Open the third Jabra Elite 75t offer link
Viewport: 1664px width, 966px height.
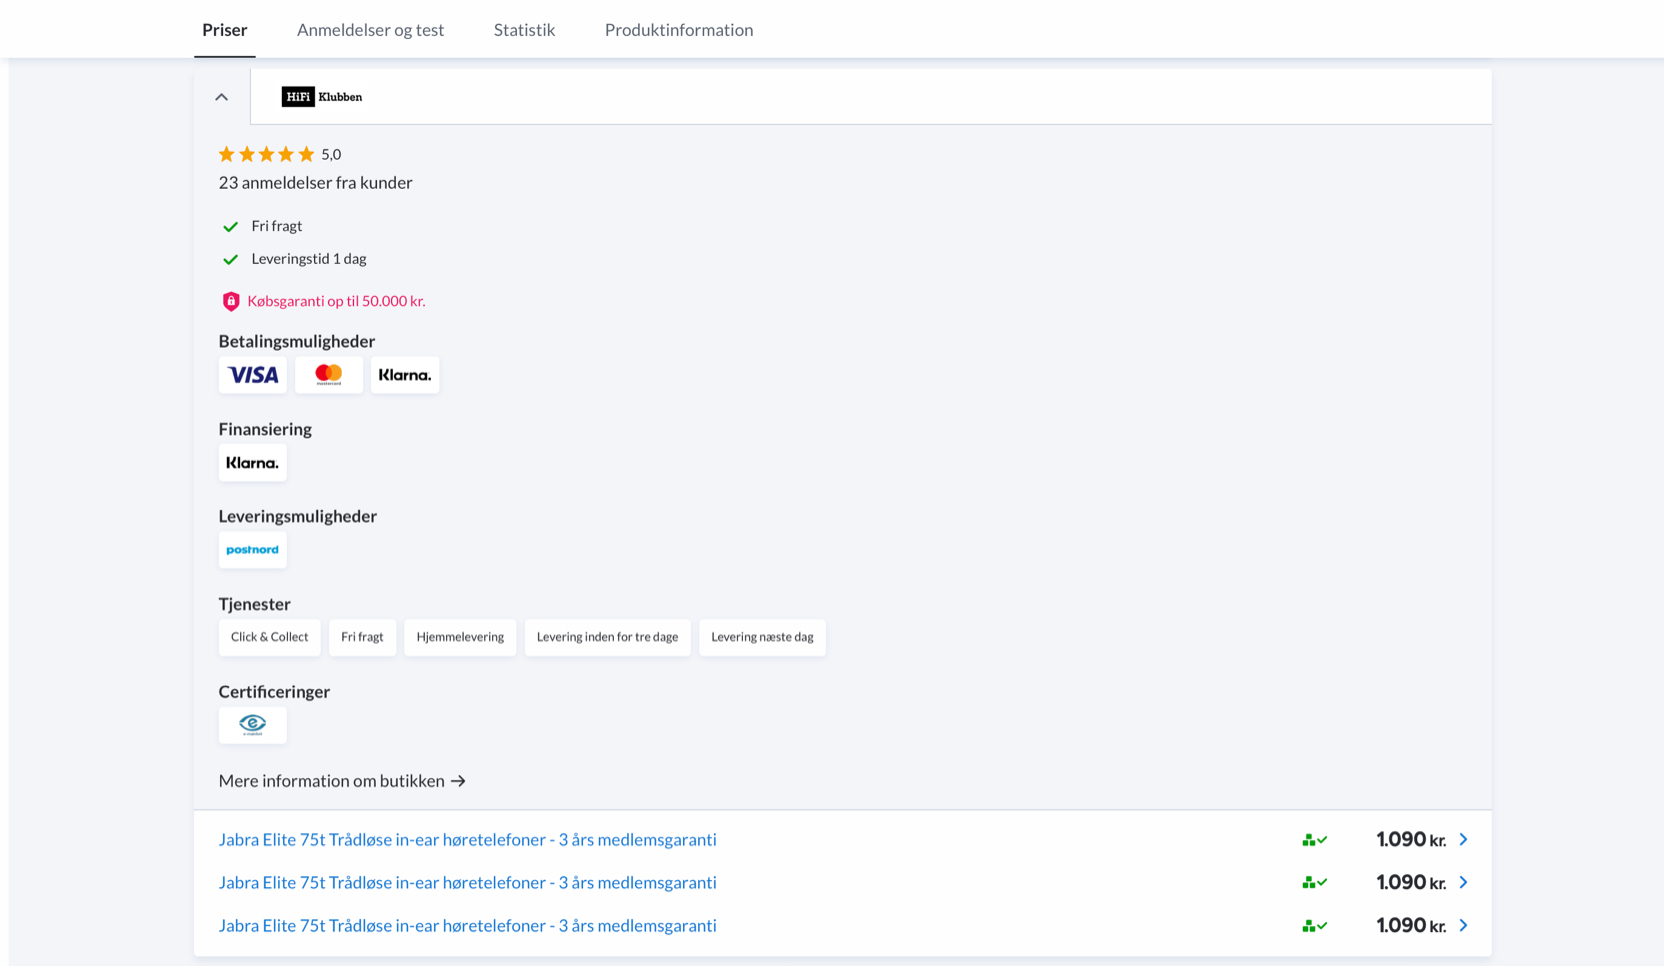click(x=467, y=926)
